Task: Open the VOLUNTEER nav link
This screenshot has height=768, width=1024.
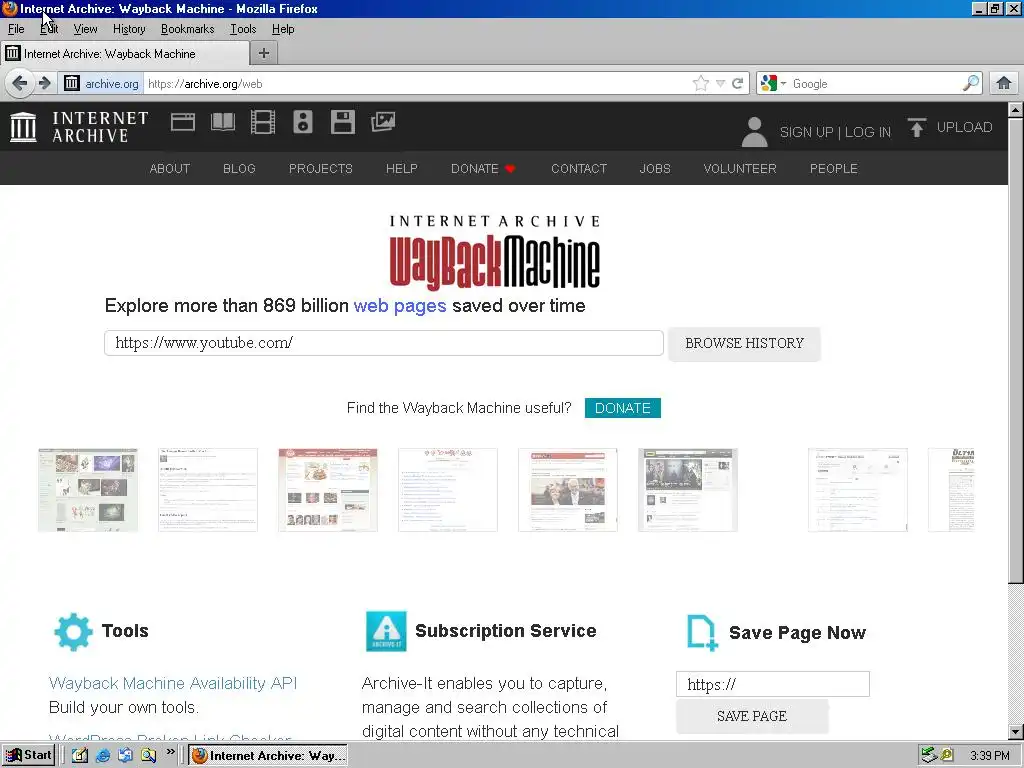Action: 740,168
